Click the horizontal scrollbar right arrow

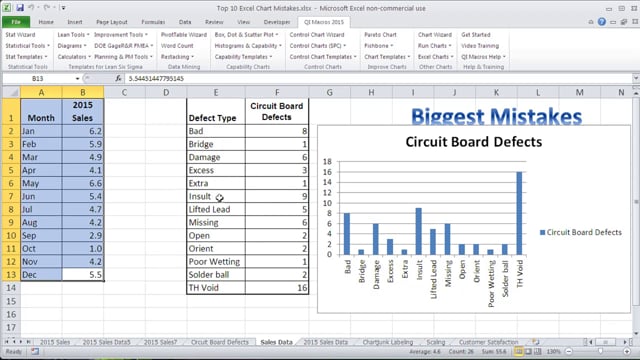click(x=625, y=342)
